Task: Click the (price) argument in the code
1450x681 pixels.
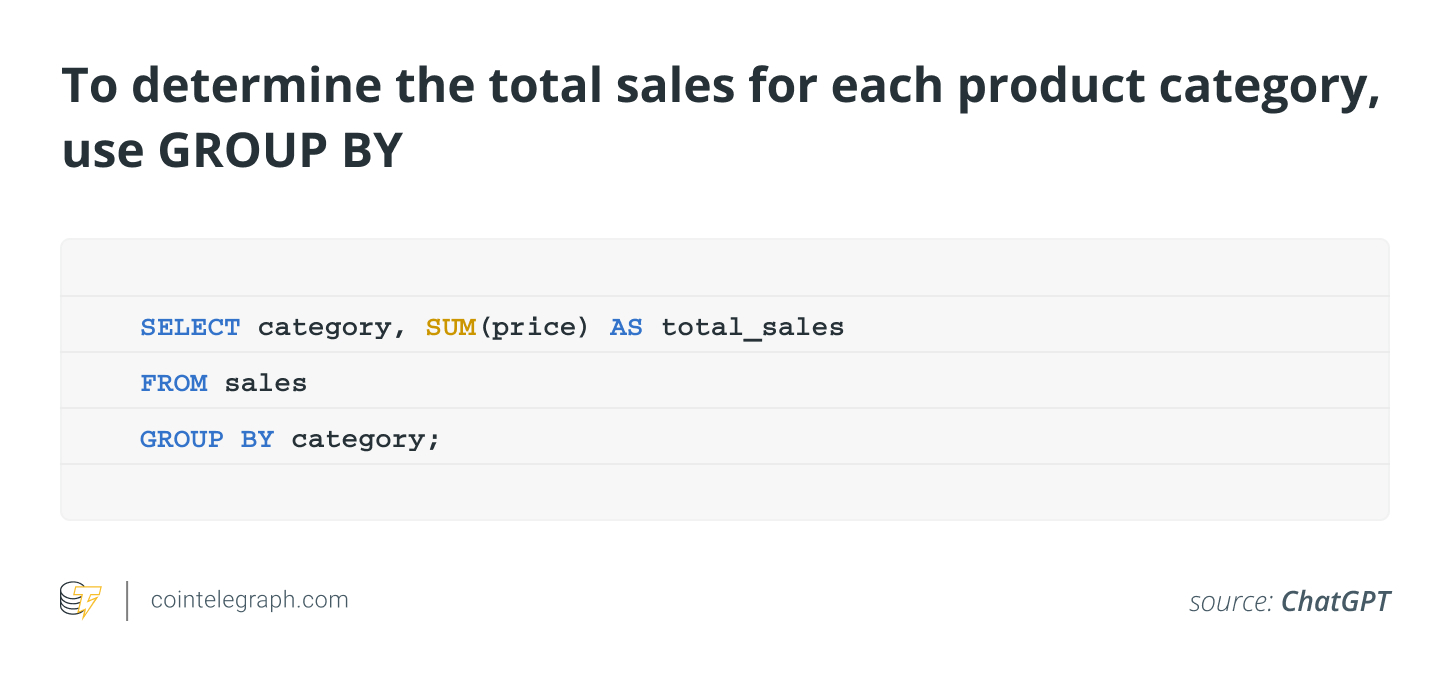Action: [534, 327]
